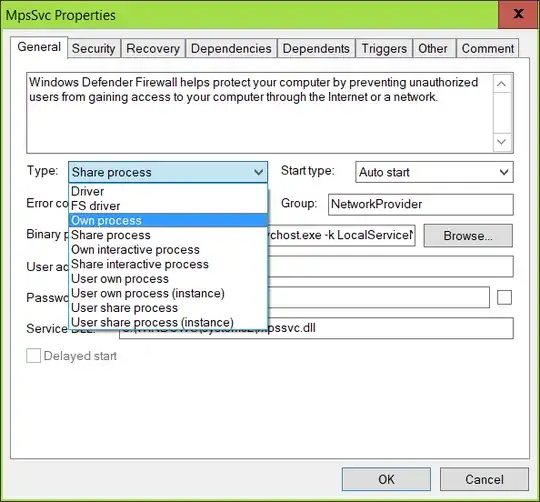
Task: Choose Driver in the Type list
Action: pos(168,191)
